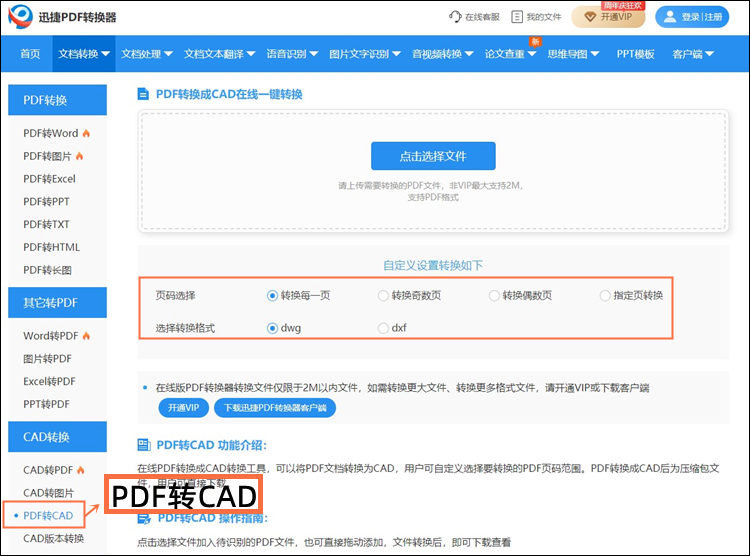
Task: Click the 迅捷PDF转换器 logo icon
Action: coord(21,17)
